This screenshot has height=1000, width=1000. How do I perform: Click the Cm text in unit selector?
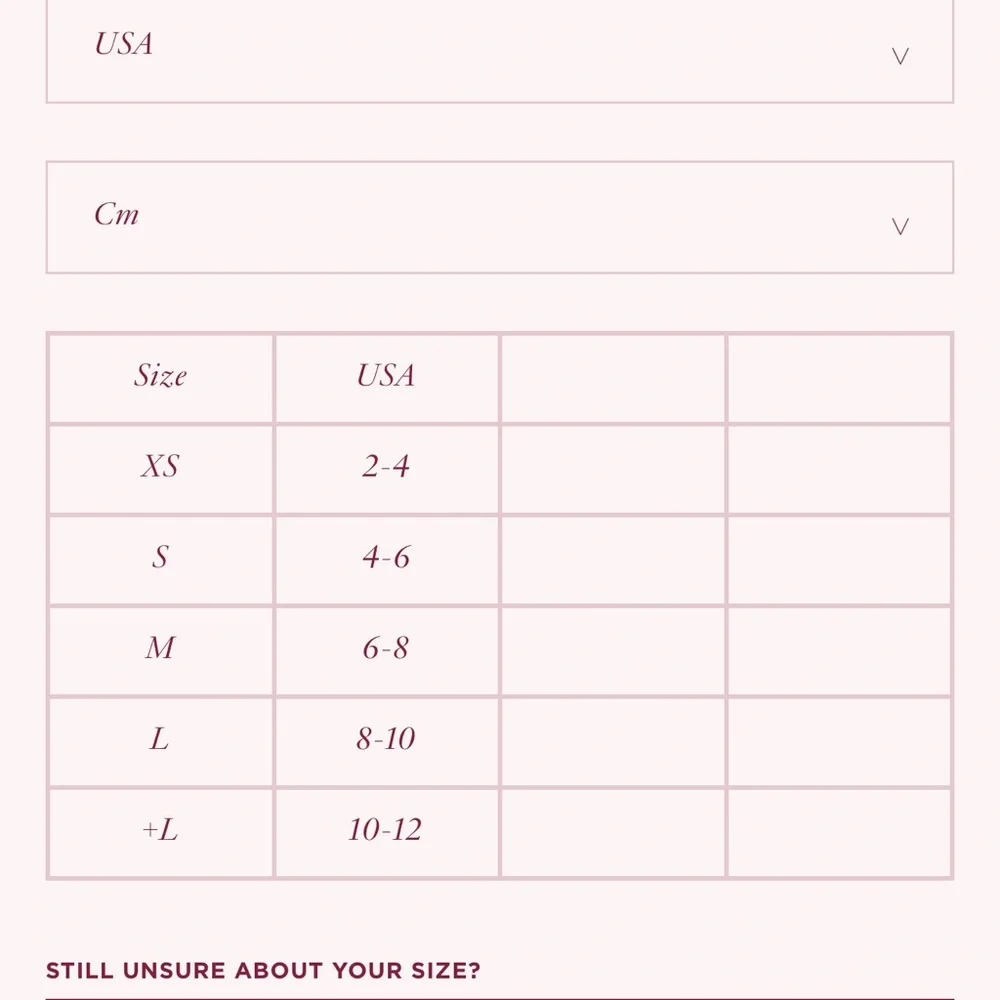(116, 214)
